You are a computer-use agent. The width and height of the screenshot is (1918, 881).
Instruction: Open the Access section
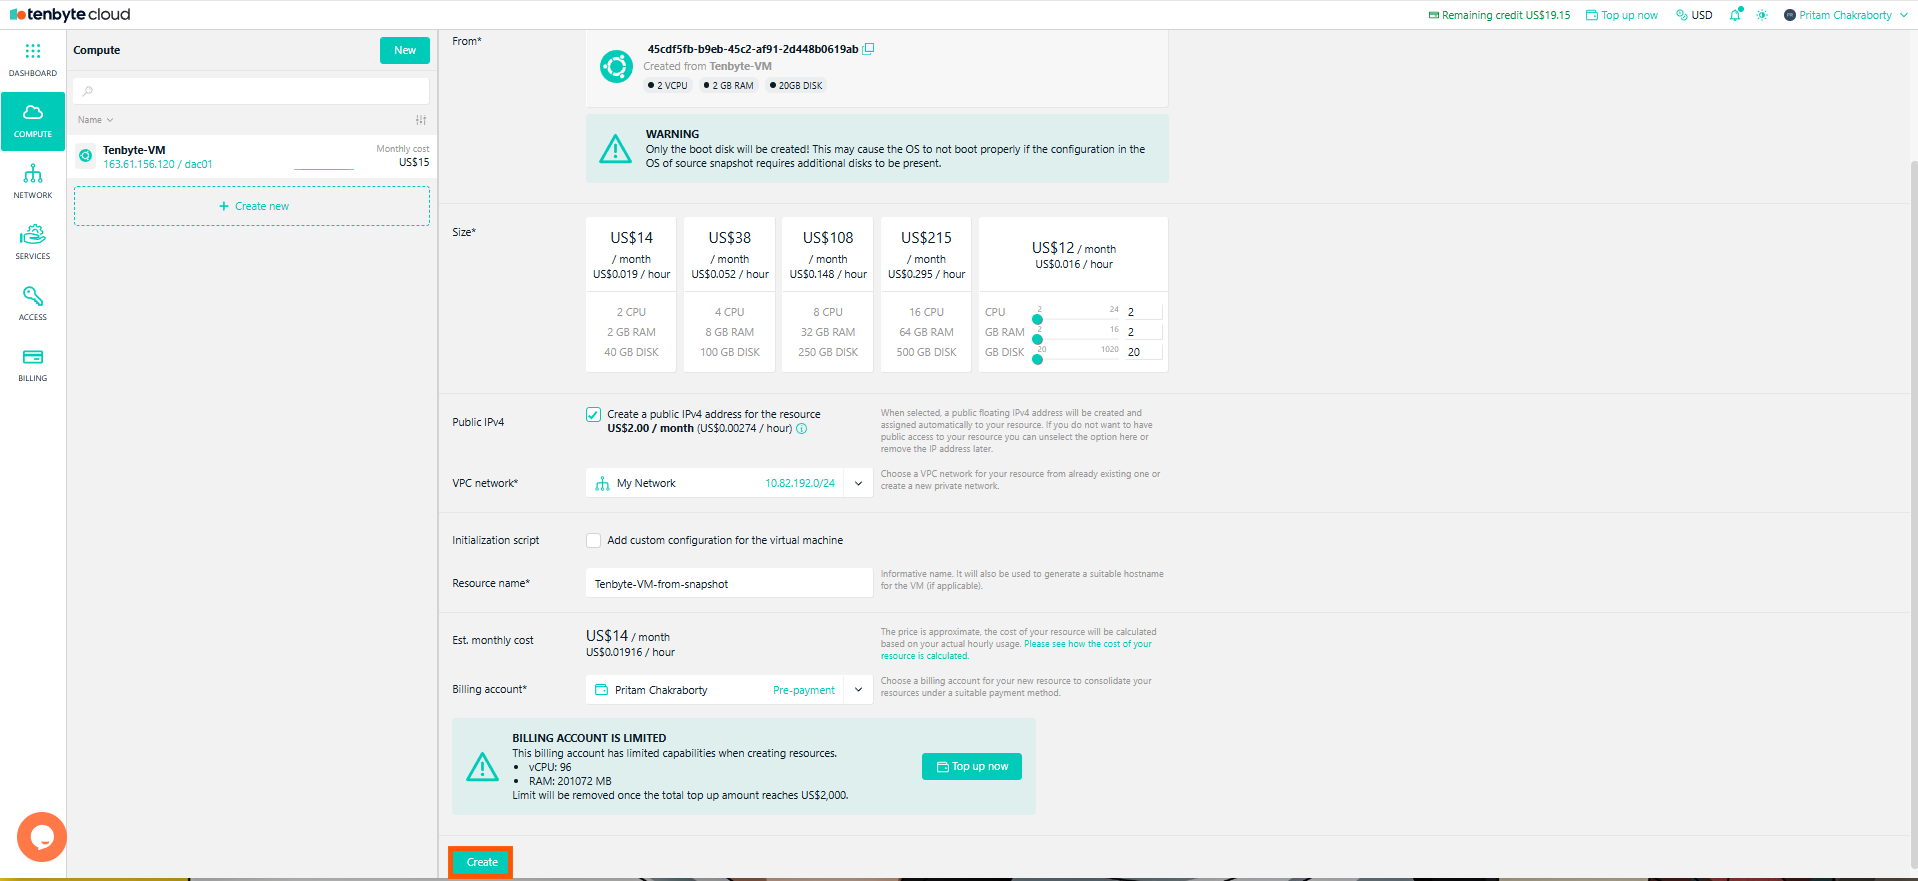point(33,304)
